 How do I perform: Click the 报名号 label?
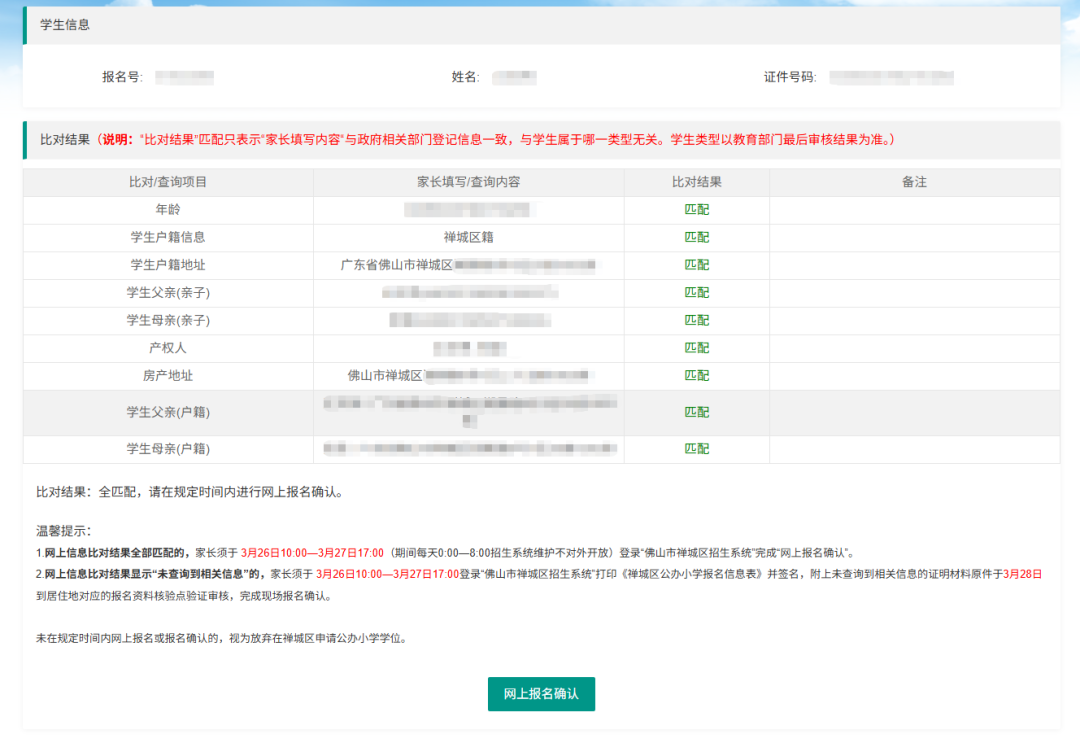click(122, 77)
